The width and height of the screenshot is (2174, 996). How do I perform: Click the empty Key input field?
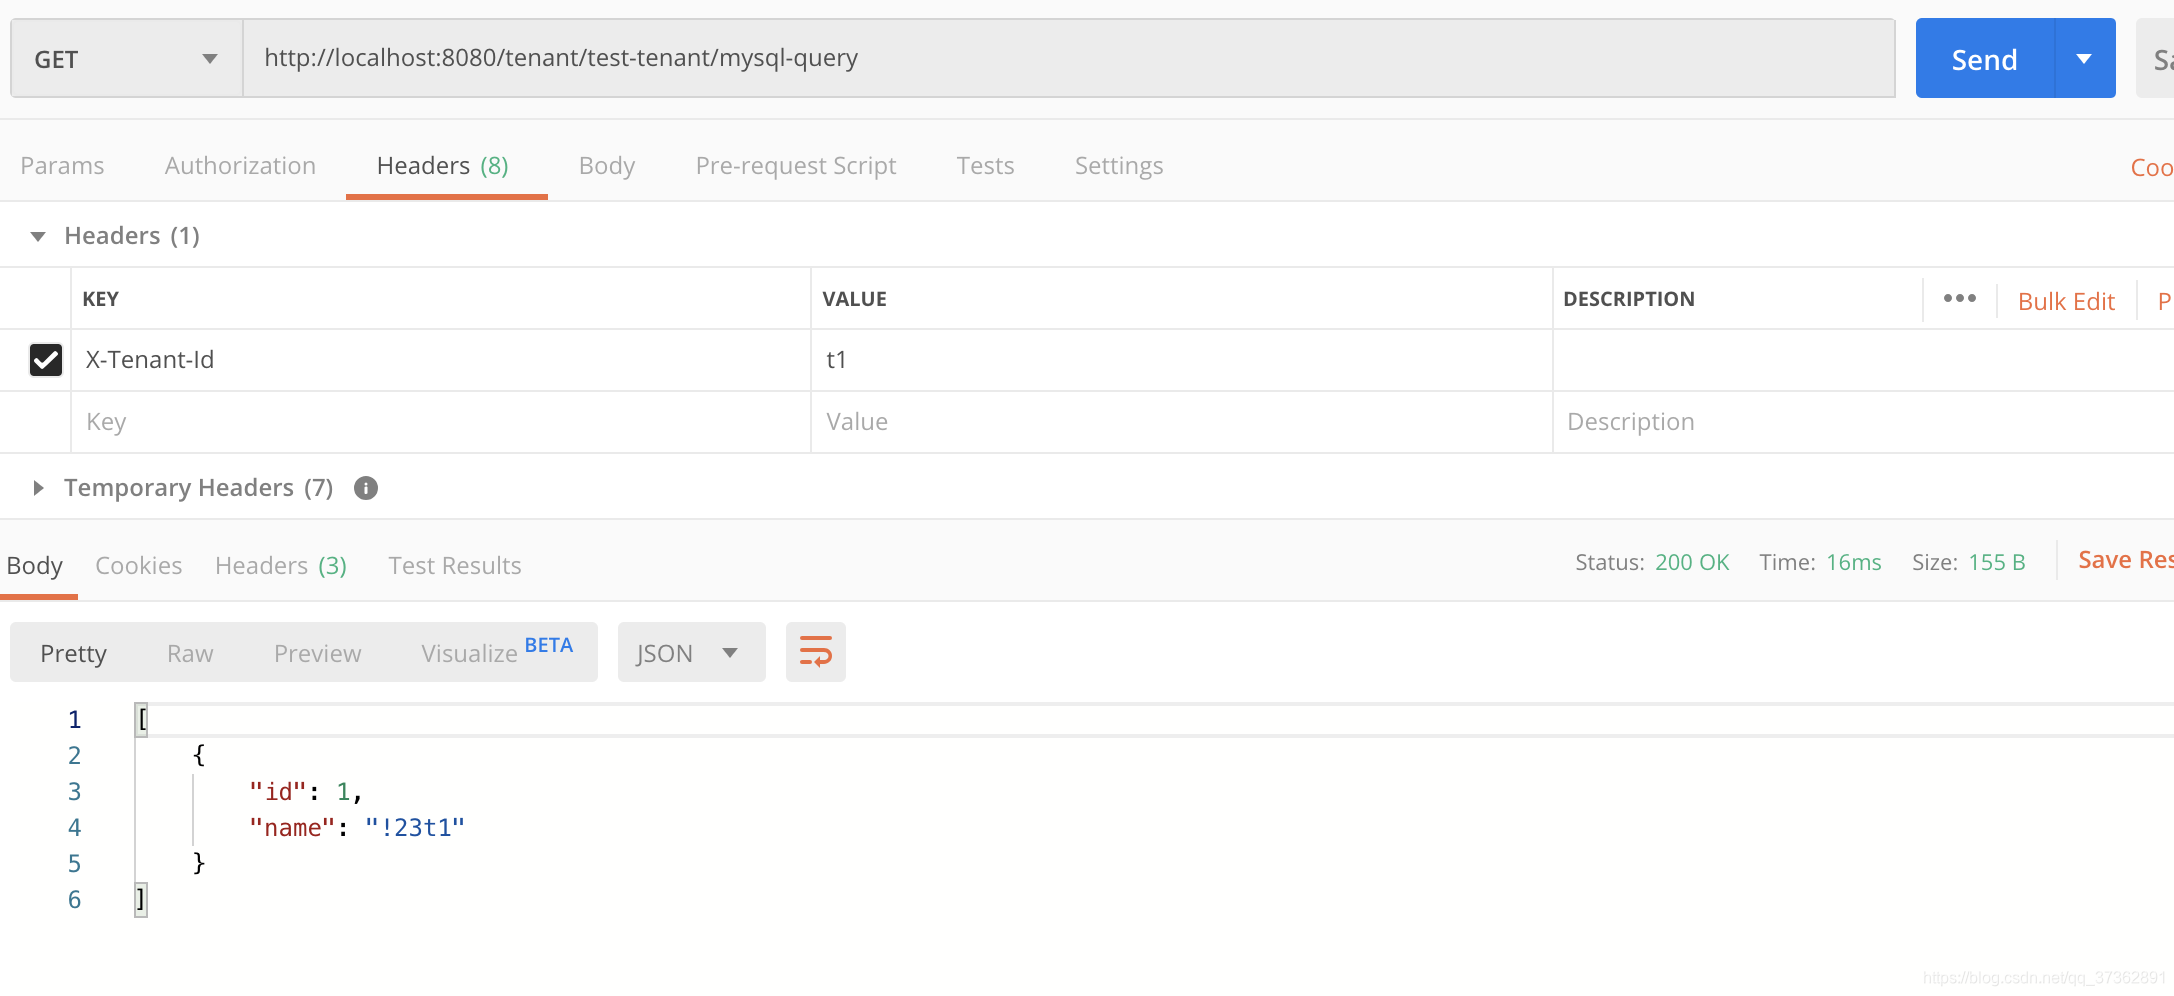[x=441, y=422]
